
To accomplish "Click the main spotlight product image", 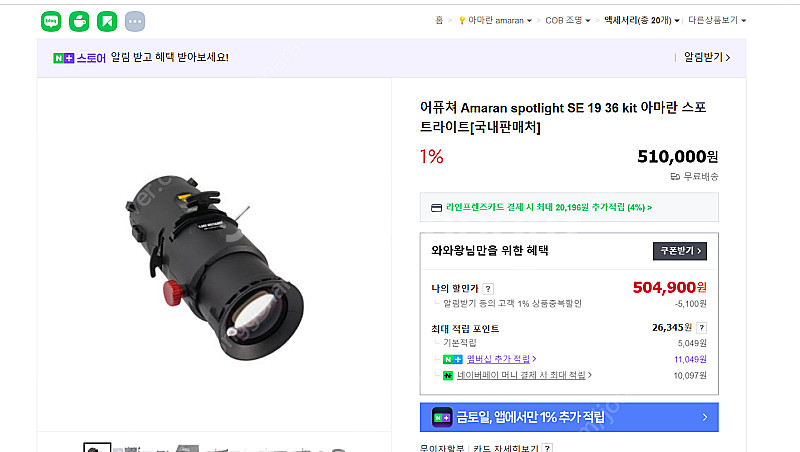I will pyautogui.click(x=214, y=269).
